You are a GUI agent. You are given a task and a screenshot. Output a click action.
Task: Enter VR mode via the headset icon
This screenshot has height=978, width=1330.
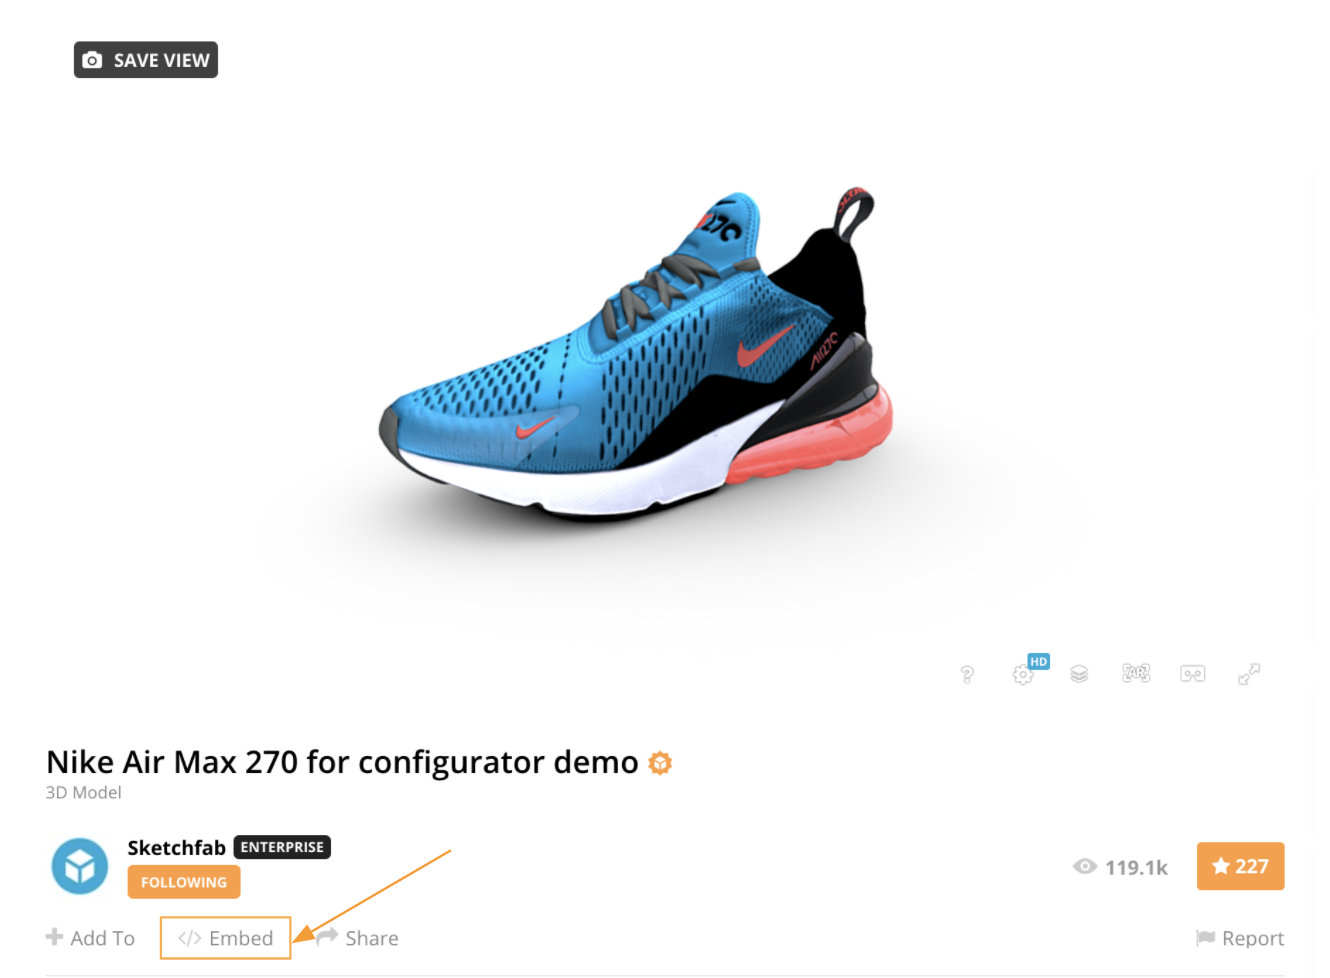(1192, 674)
